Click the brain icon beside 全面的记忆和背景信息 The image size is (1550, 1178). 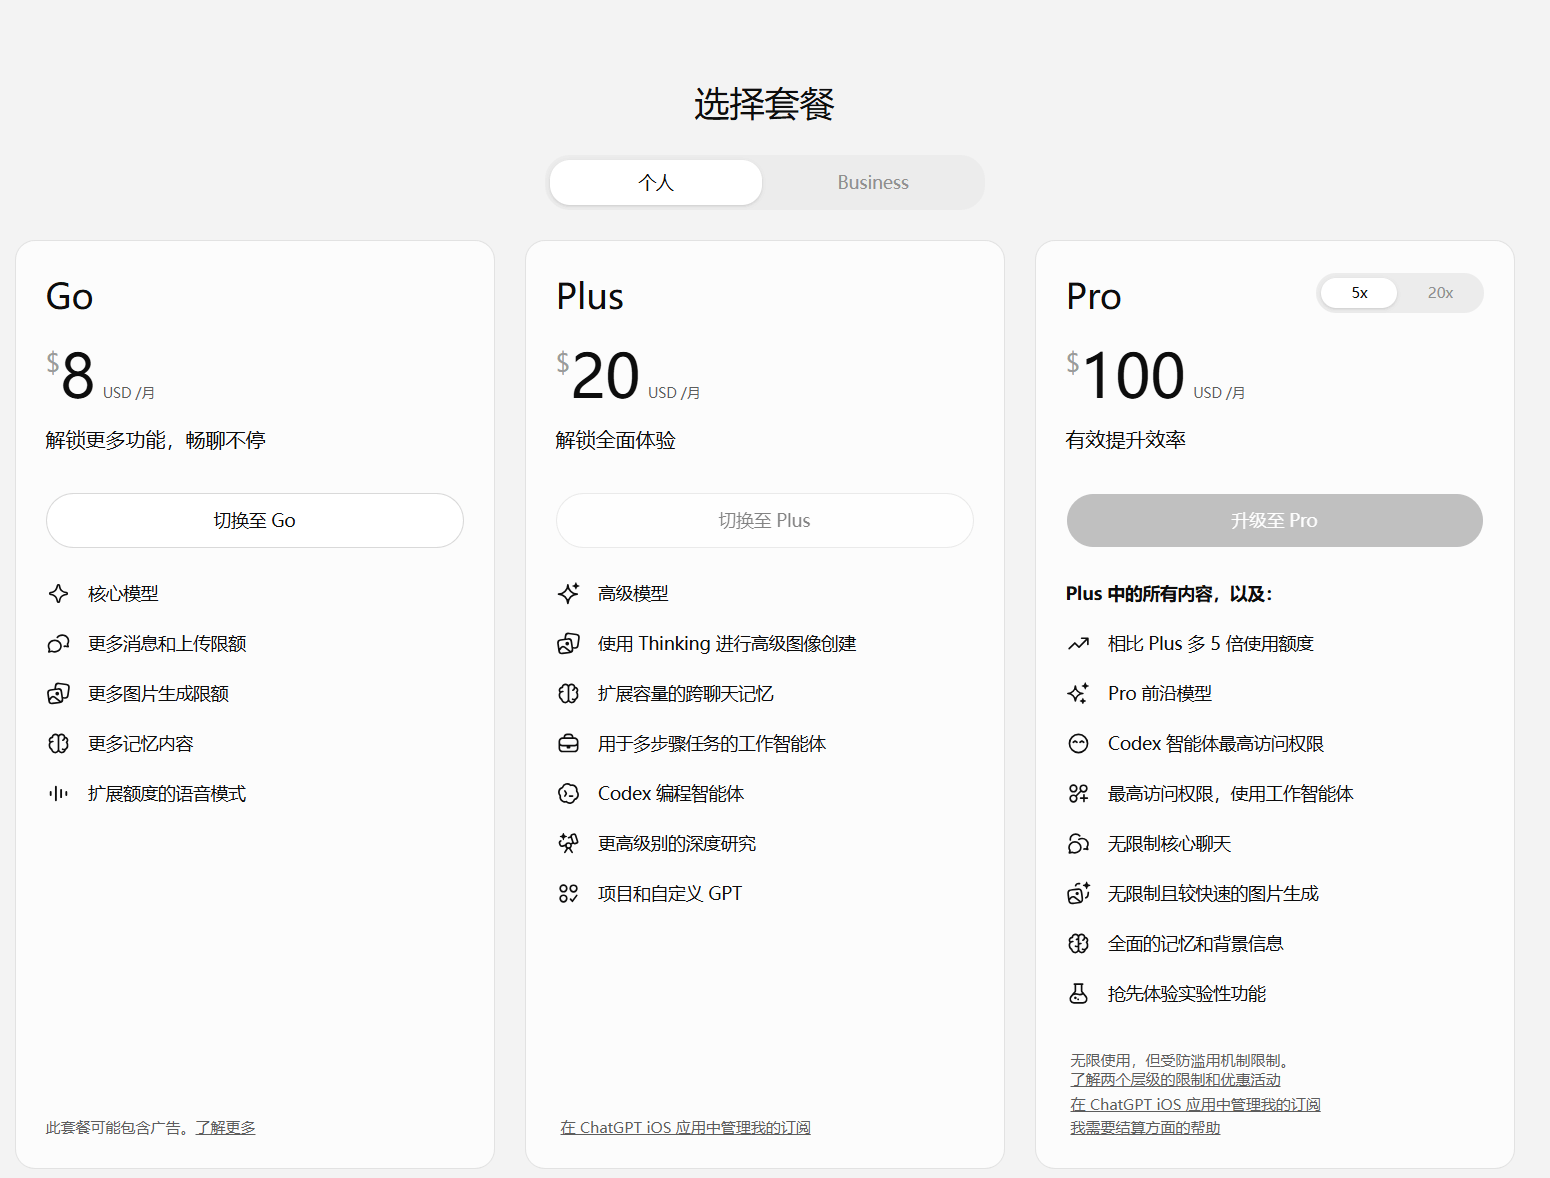tap(1079, 944)
